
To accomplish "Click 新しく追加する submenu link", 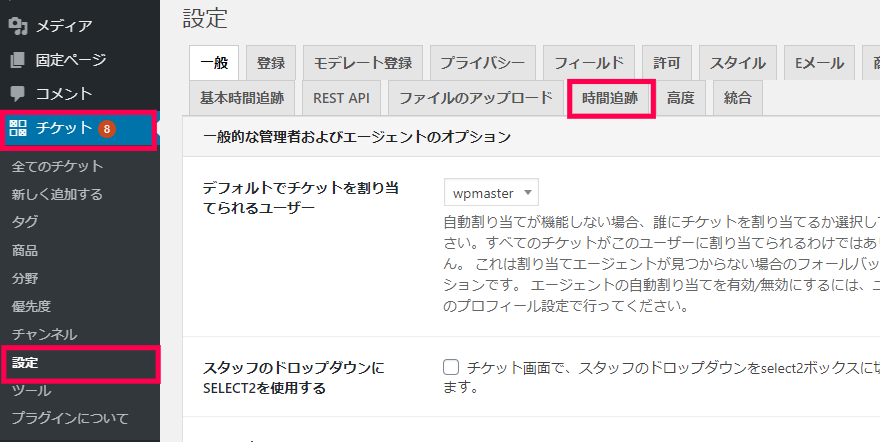I will tap(57, 194).
